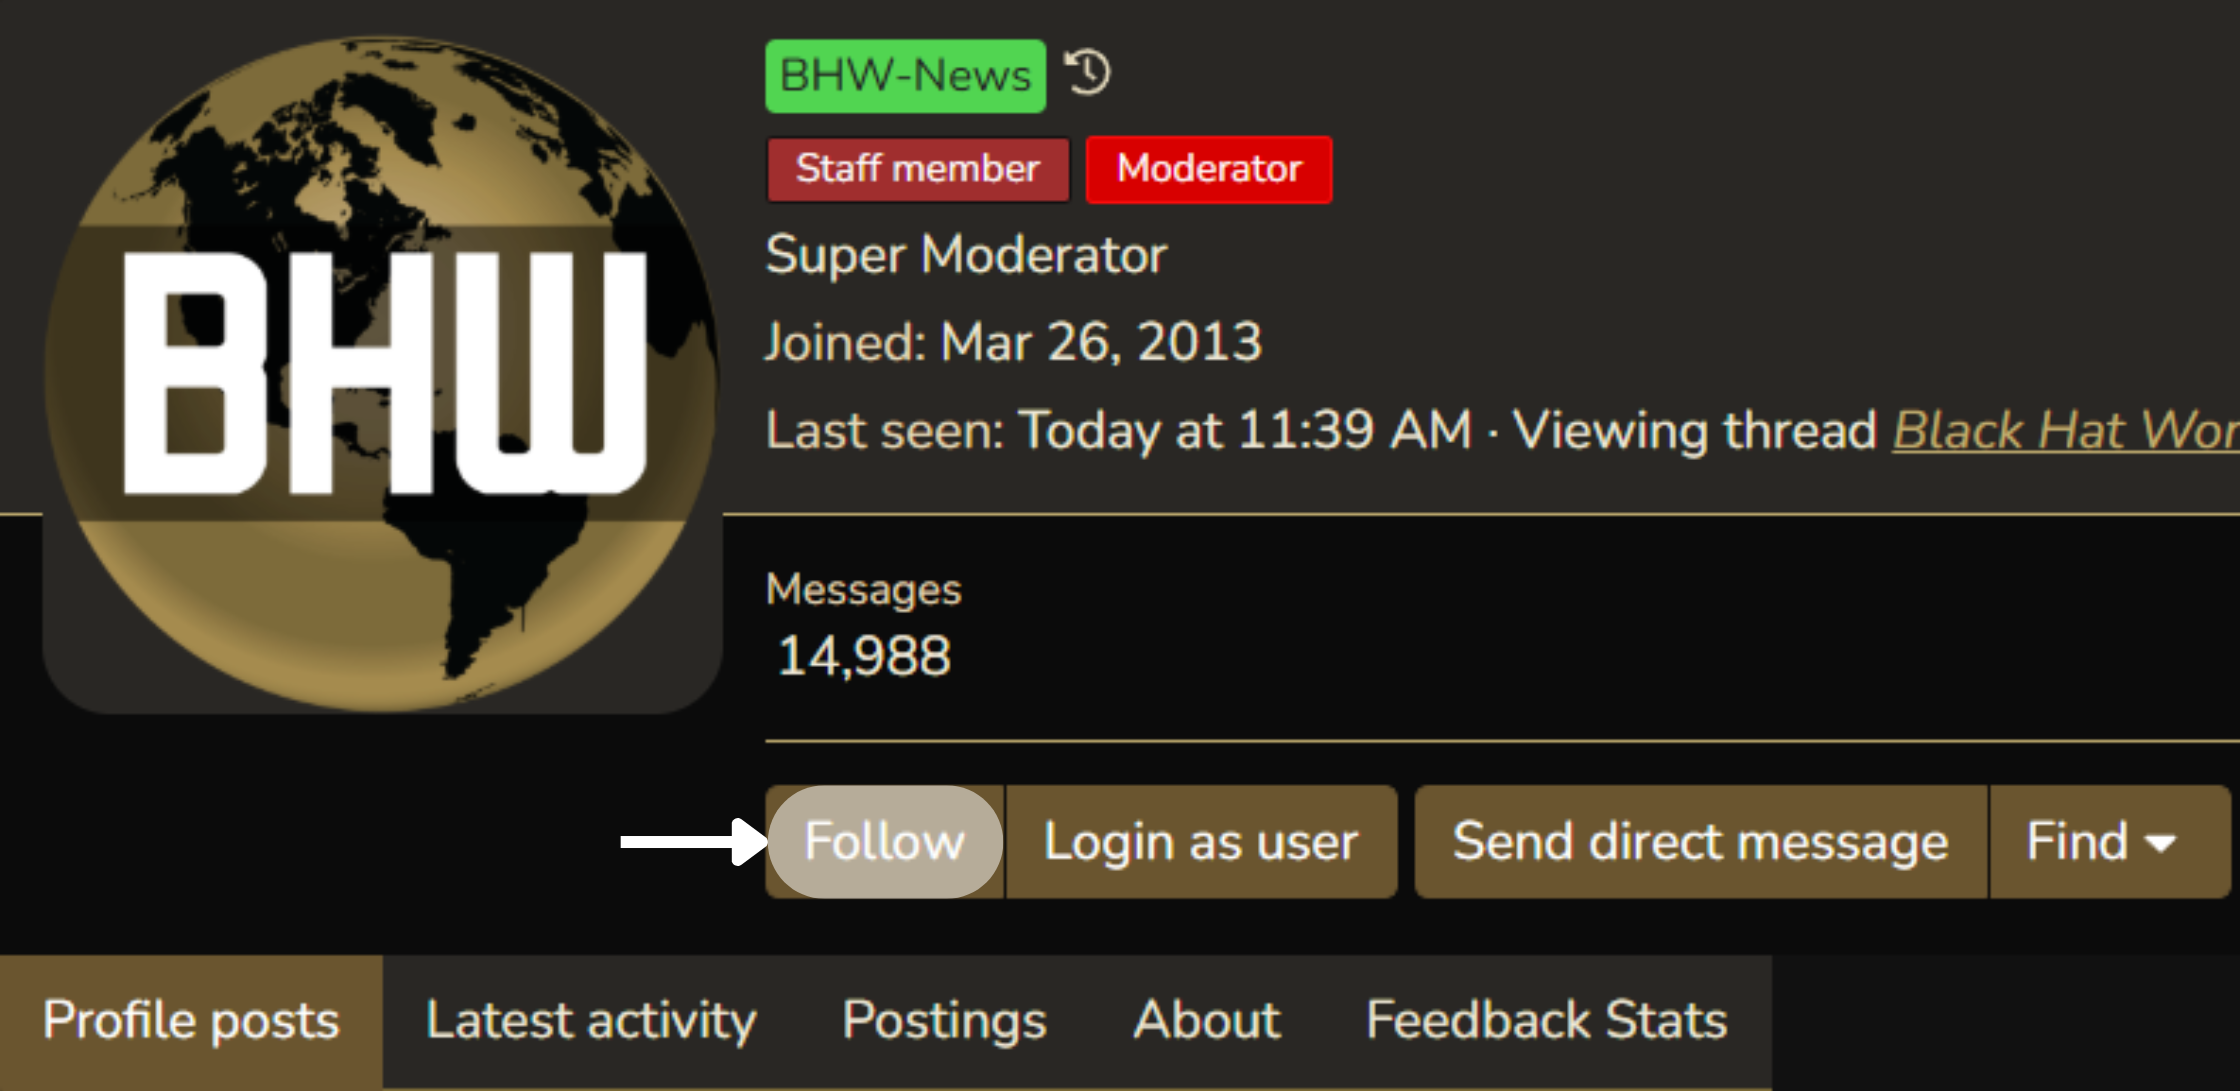Screen dimensions: 2240x1091
Task: Click the Messages label
Action: 864,589
